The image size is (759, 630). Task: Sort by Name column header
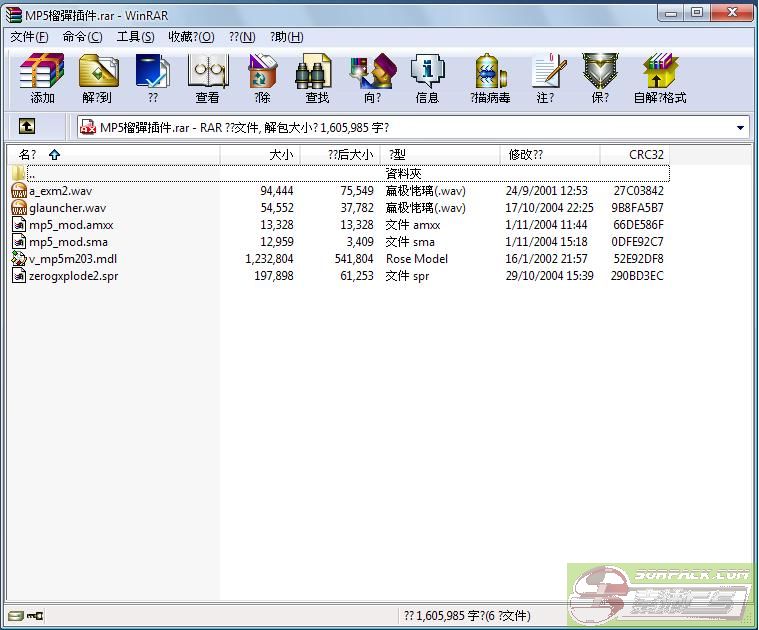coord(114,155)
